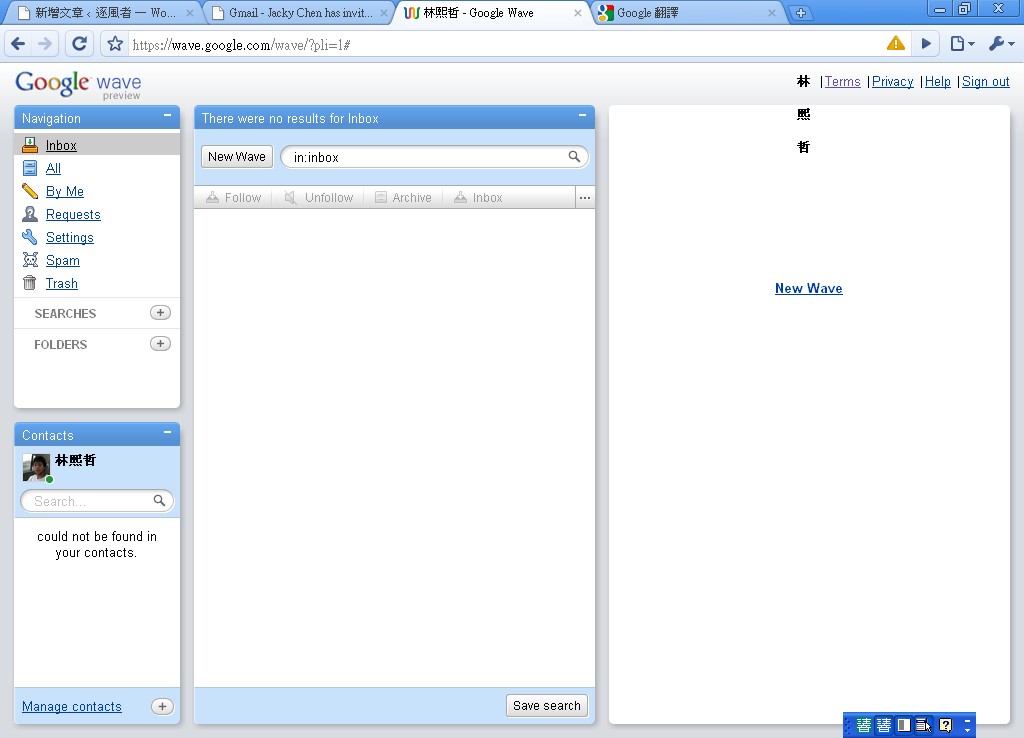Image resolution: width=1024 pixels, height=738 pixels.
Task: Click the Sign out link
Action: pos(985,82)
